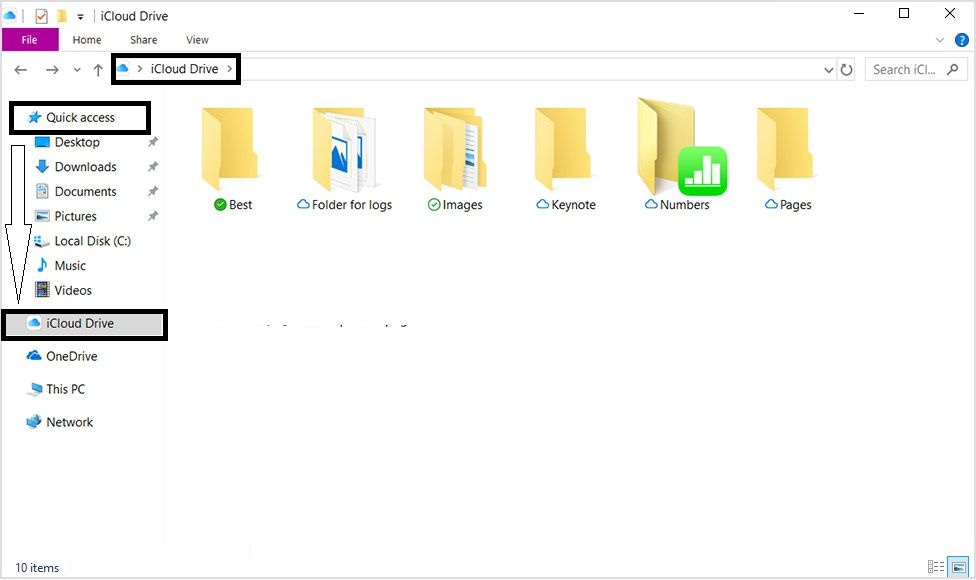Refresh the iCloud Drive view
This screenshot has height=580, width=976.
846,70
